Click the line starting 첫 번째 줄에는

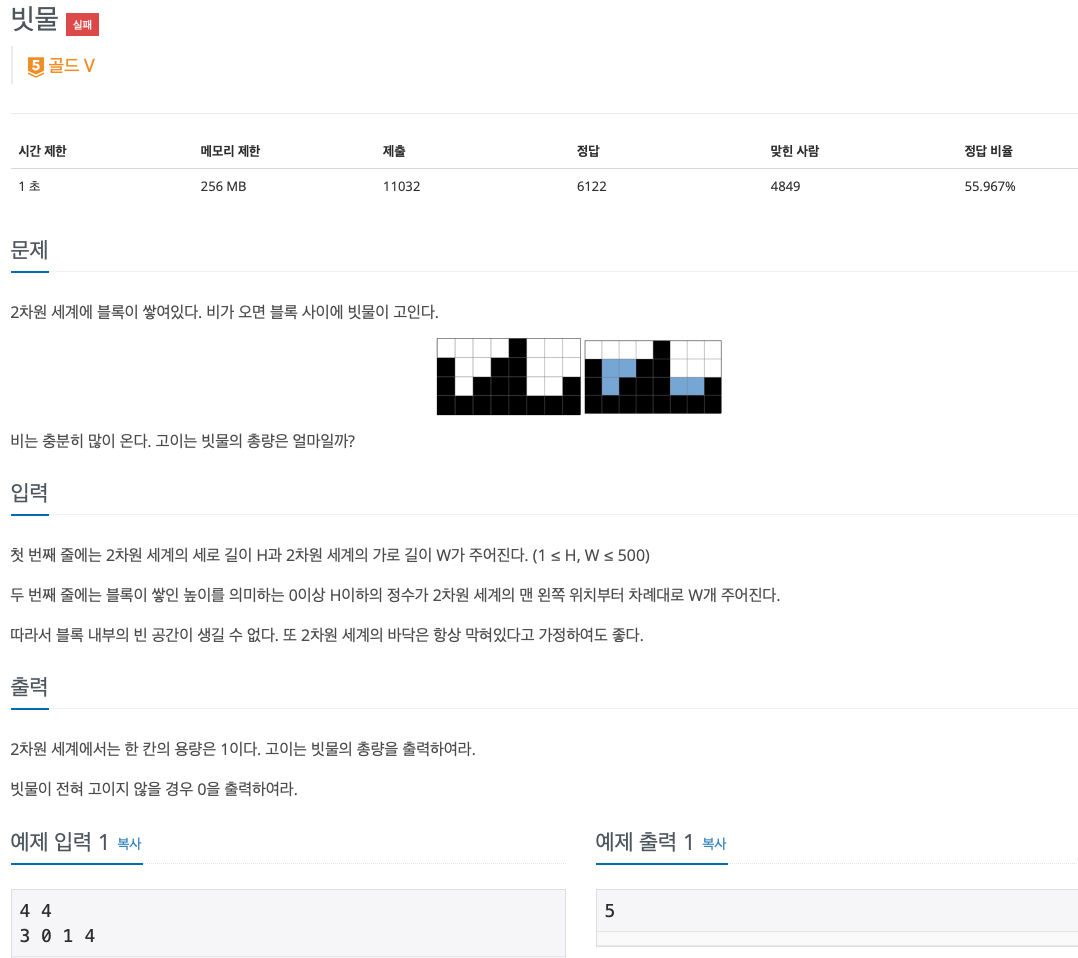coord(330,555)
